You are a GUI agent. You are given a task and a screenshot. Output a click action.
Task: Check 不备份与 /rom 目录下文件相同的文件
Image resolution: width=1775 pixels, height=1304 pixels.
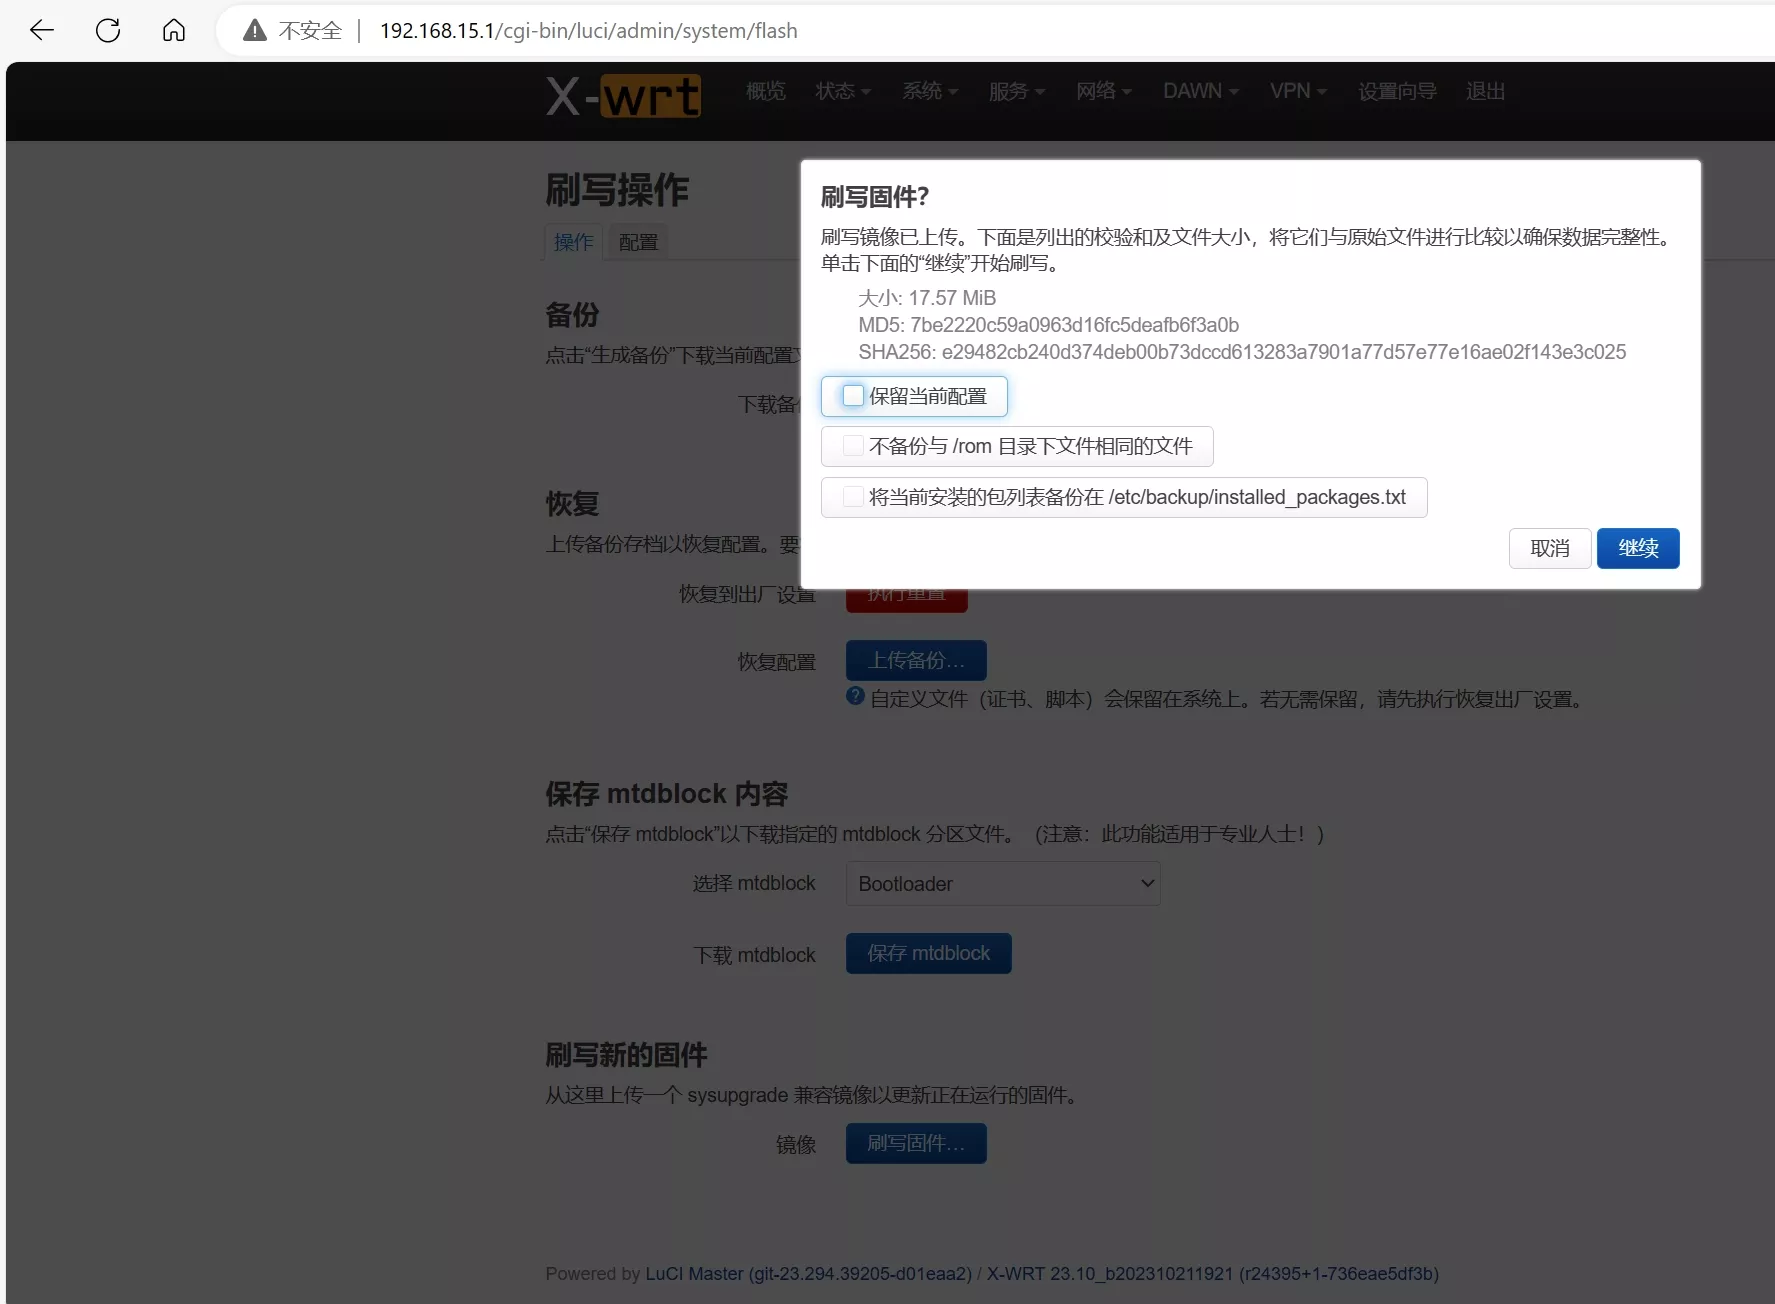point(852,446)
